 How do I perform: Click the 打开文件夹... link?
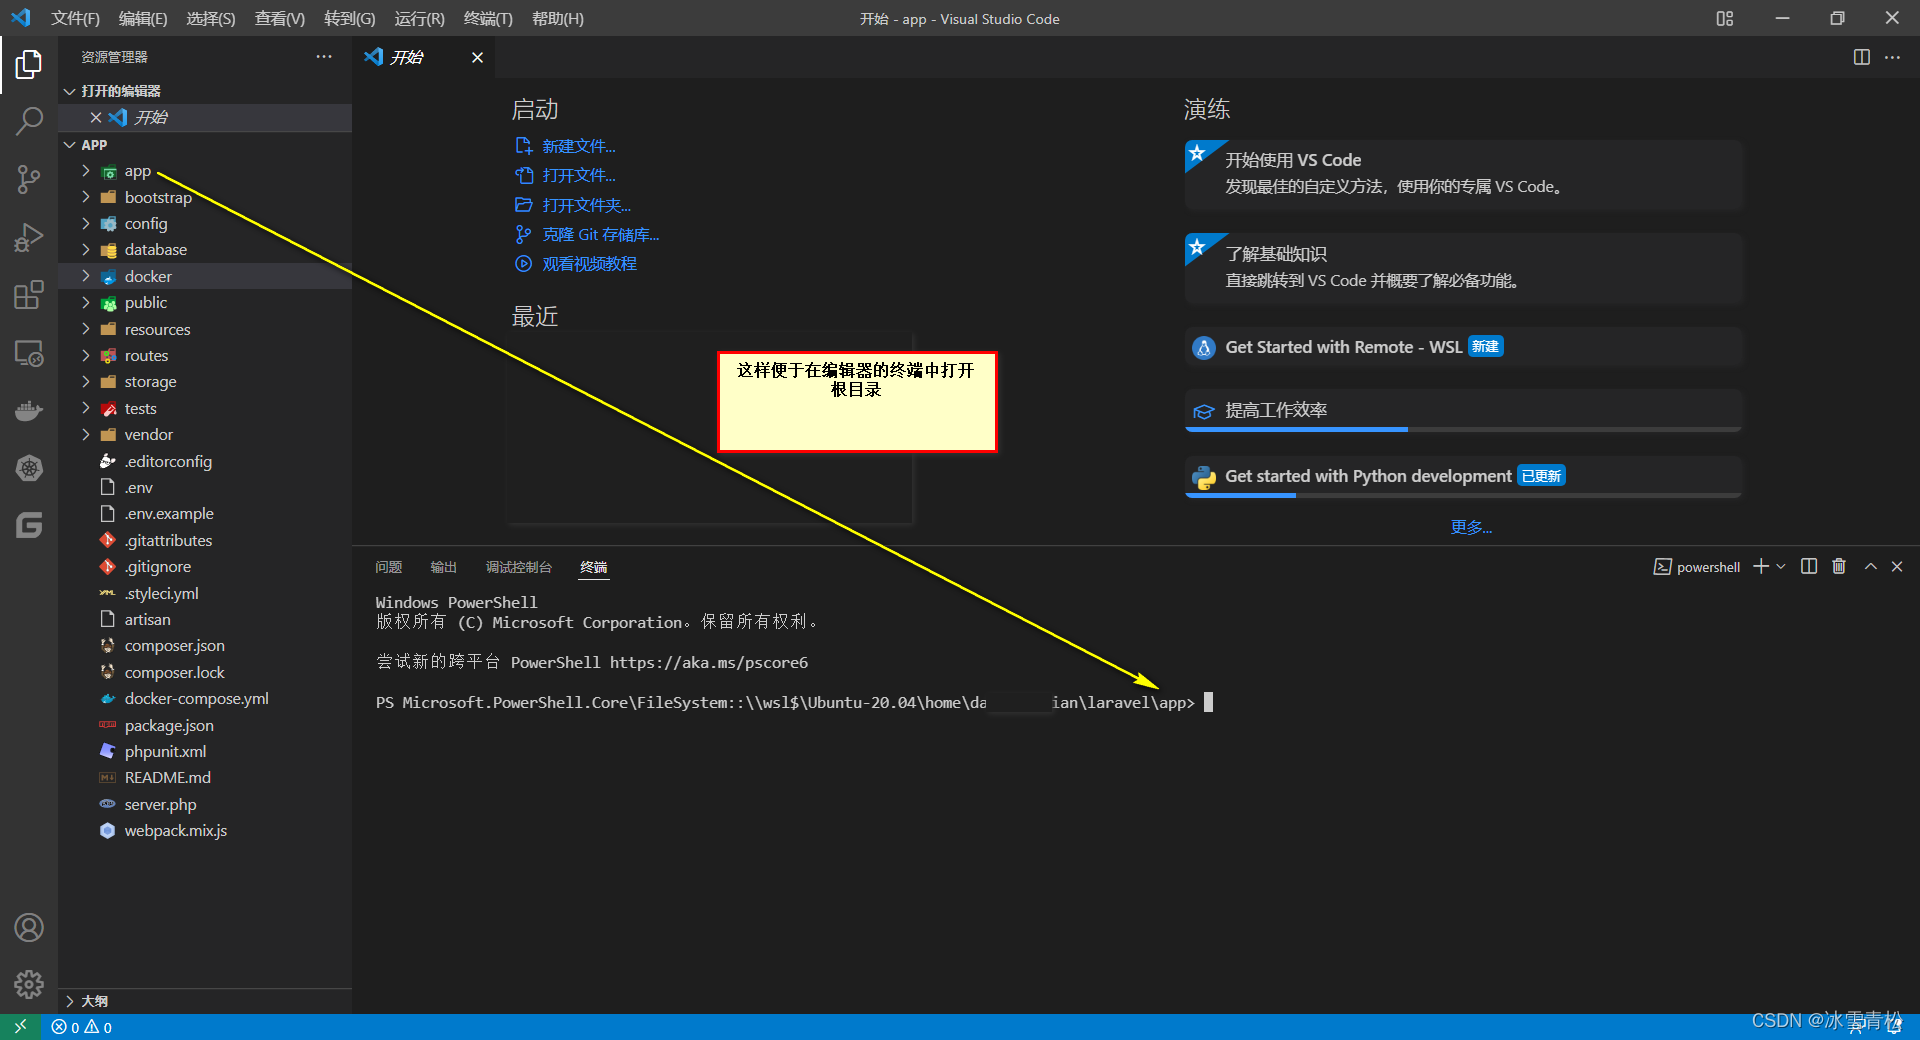click(x=586, y=205)
